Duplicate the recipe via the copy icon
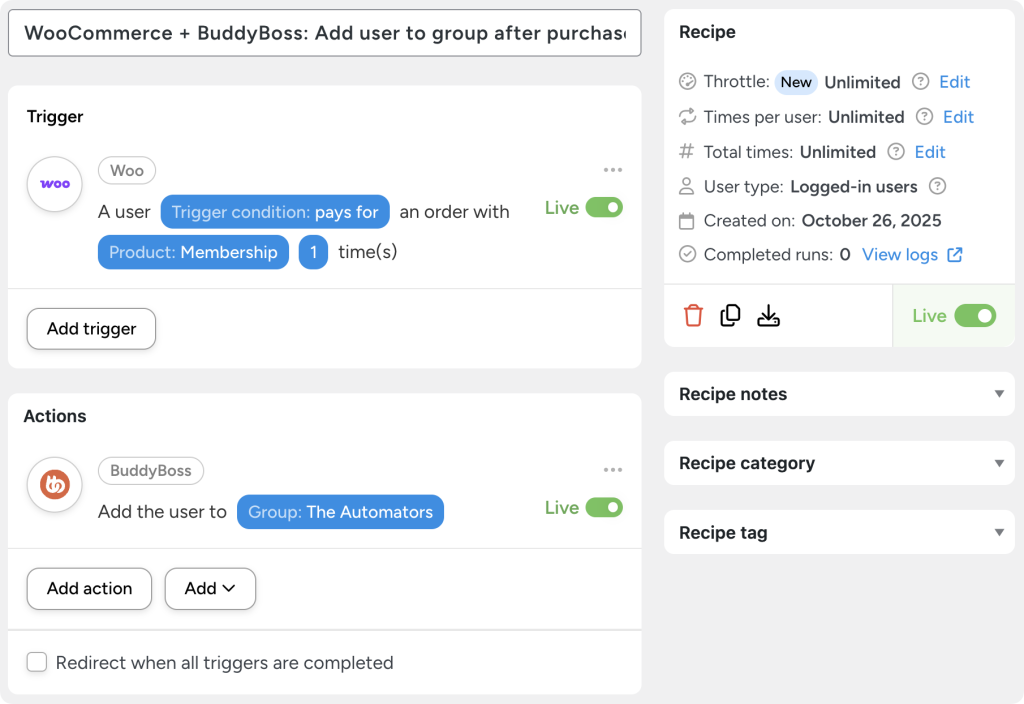The image size is (1024, 704). [x=731, y=315]
